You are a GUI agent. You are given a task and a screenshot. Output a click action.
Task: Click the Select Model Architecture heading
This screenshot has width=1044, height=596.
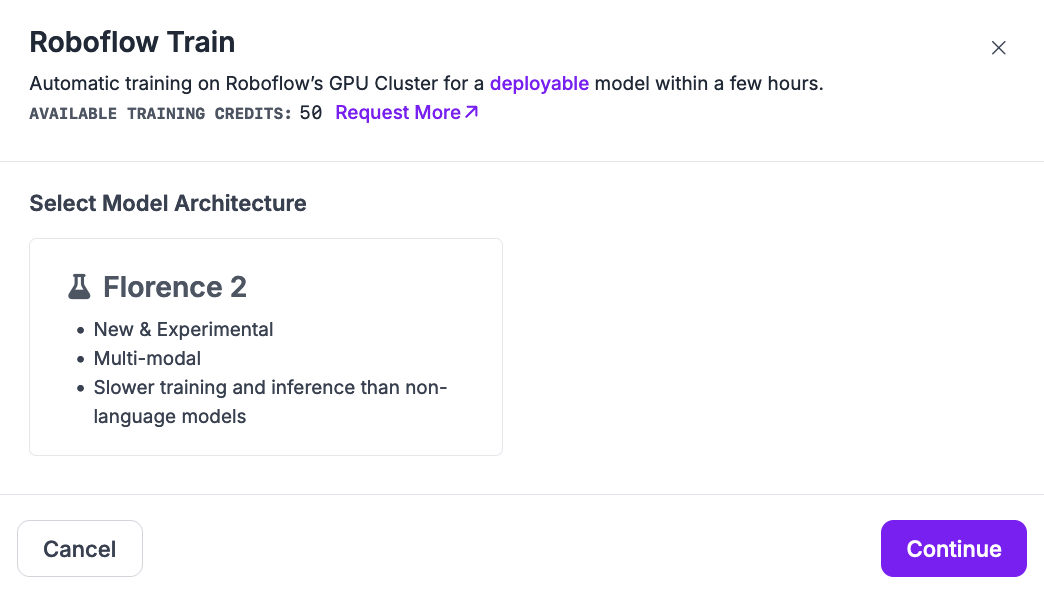coord(168,204)
